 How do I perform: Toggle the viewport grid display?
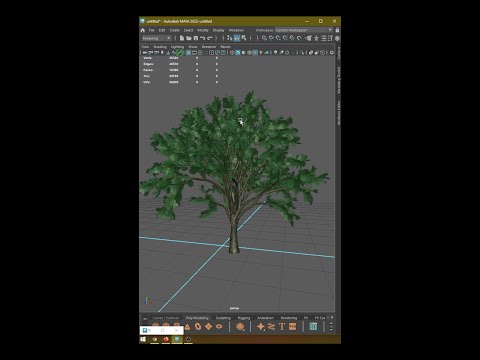coord(188,52)
